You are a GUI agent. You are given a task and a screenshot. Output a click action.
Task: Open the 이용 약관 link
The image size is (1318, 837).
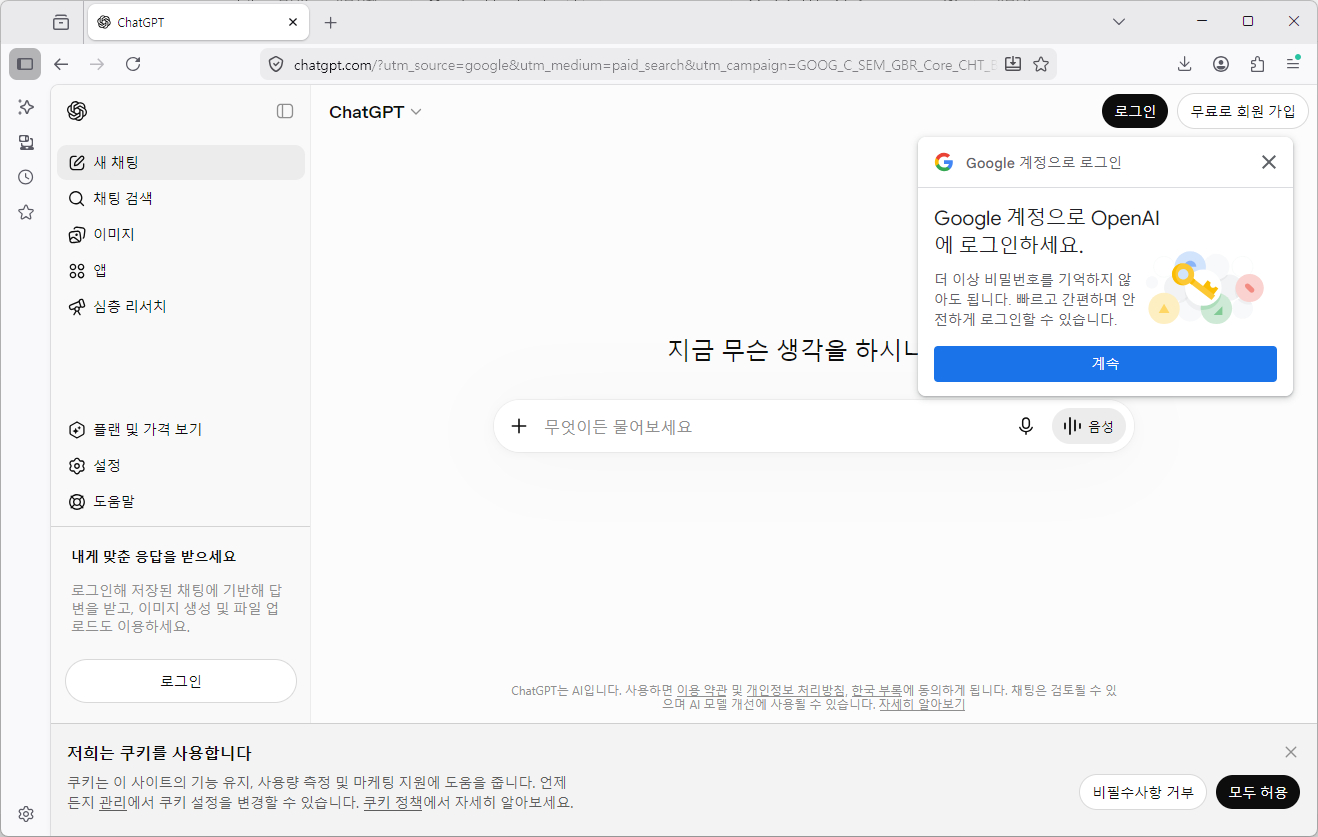[702, 690]
